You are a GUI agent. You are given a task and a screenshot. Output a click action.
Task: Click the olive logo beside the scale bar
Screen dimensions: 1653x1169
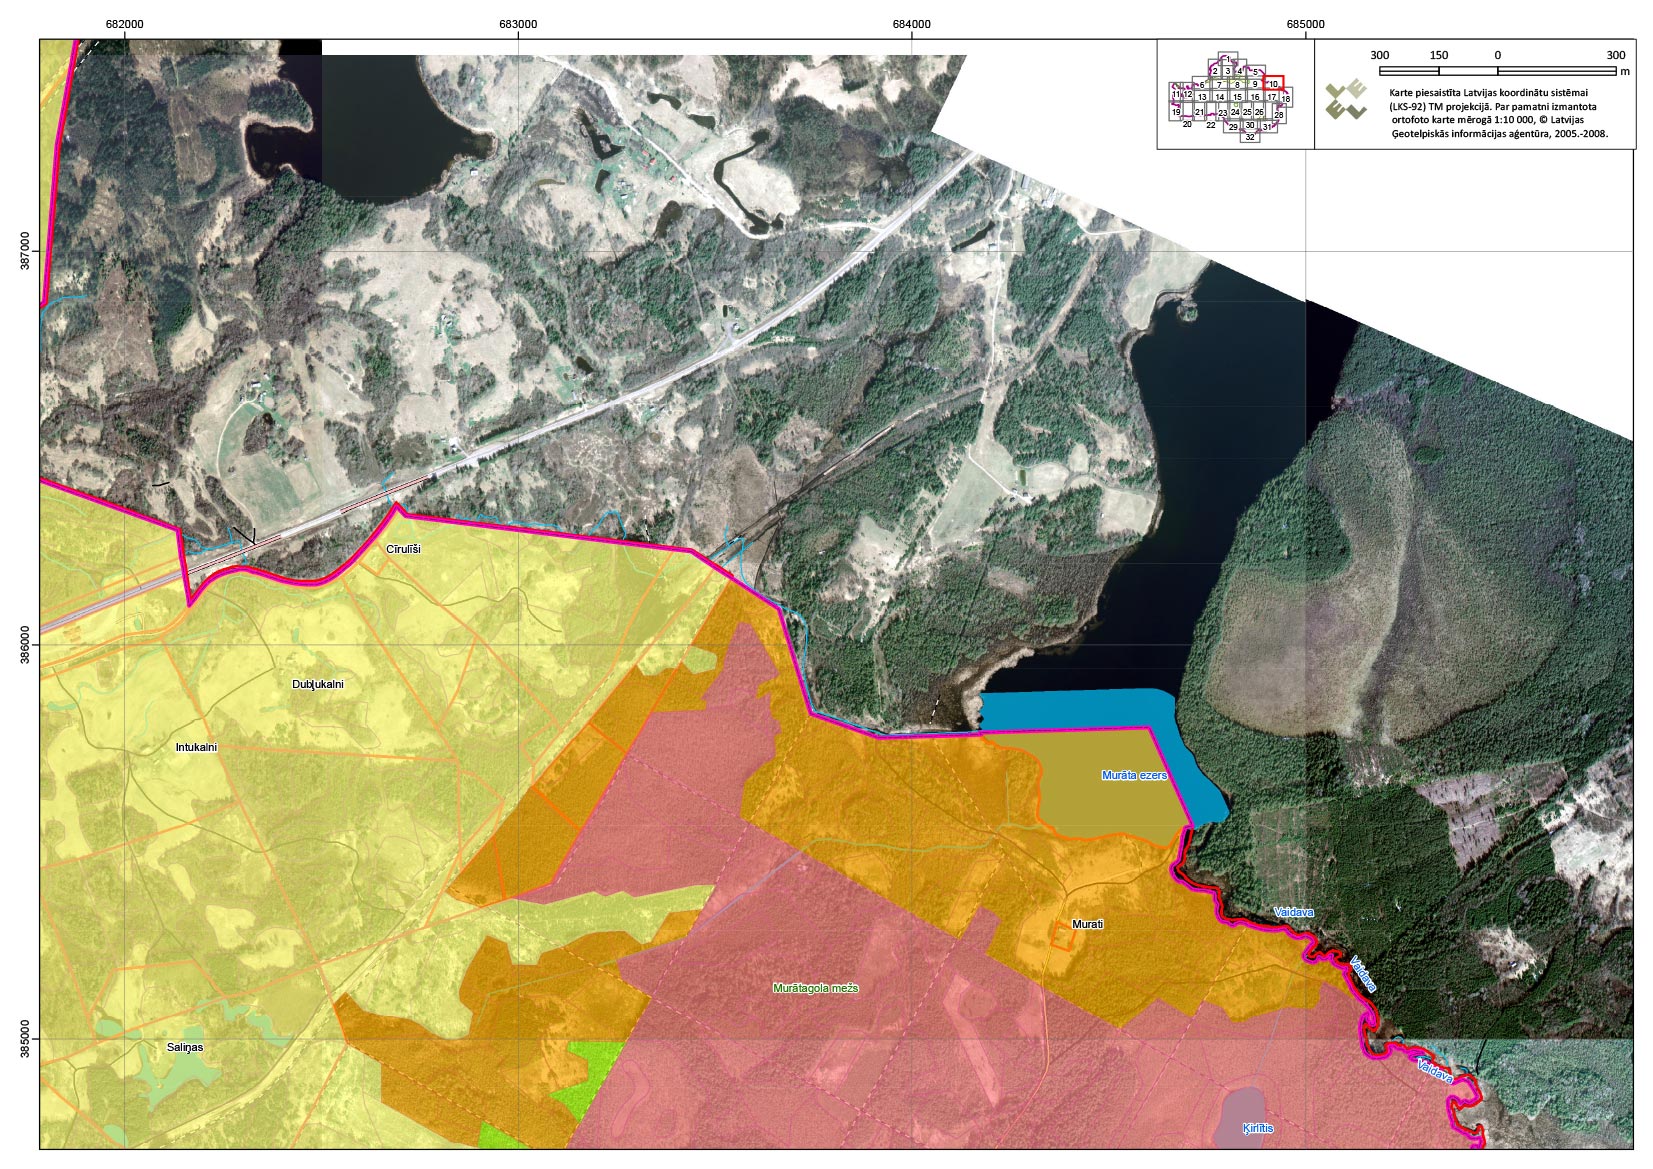[1346, 100]
